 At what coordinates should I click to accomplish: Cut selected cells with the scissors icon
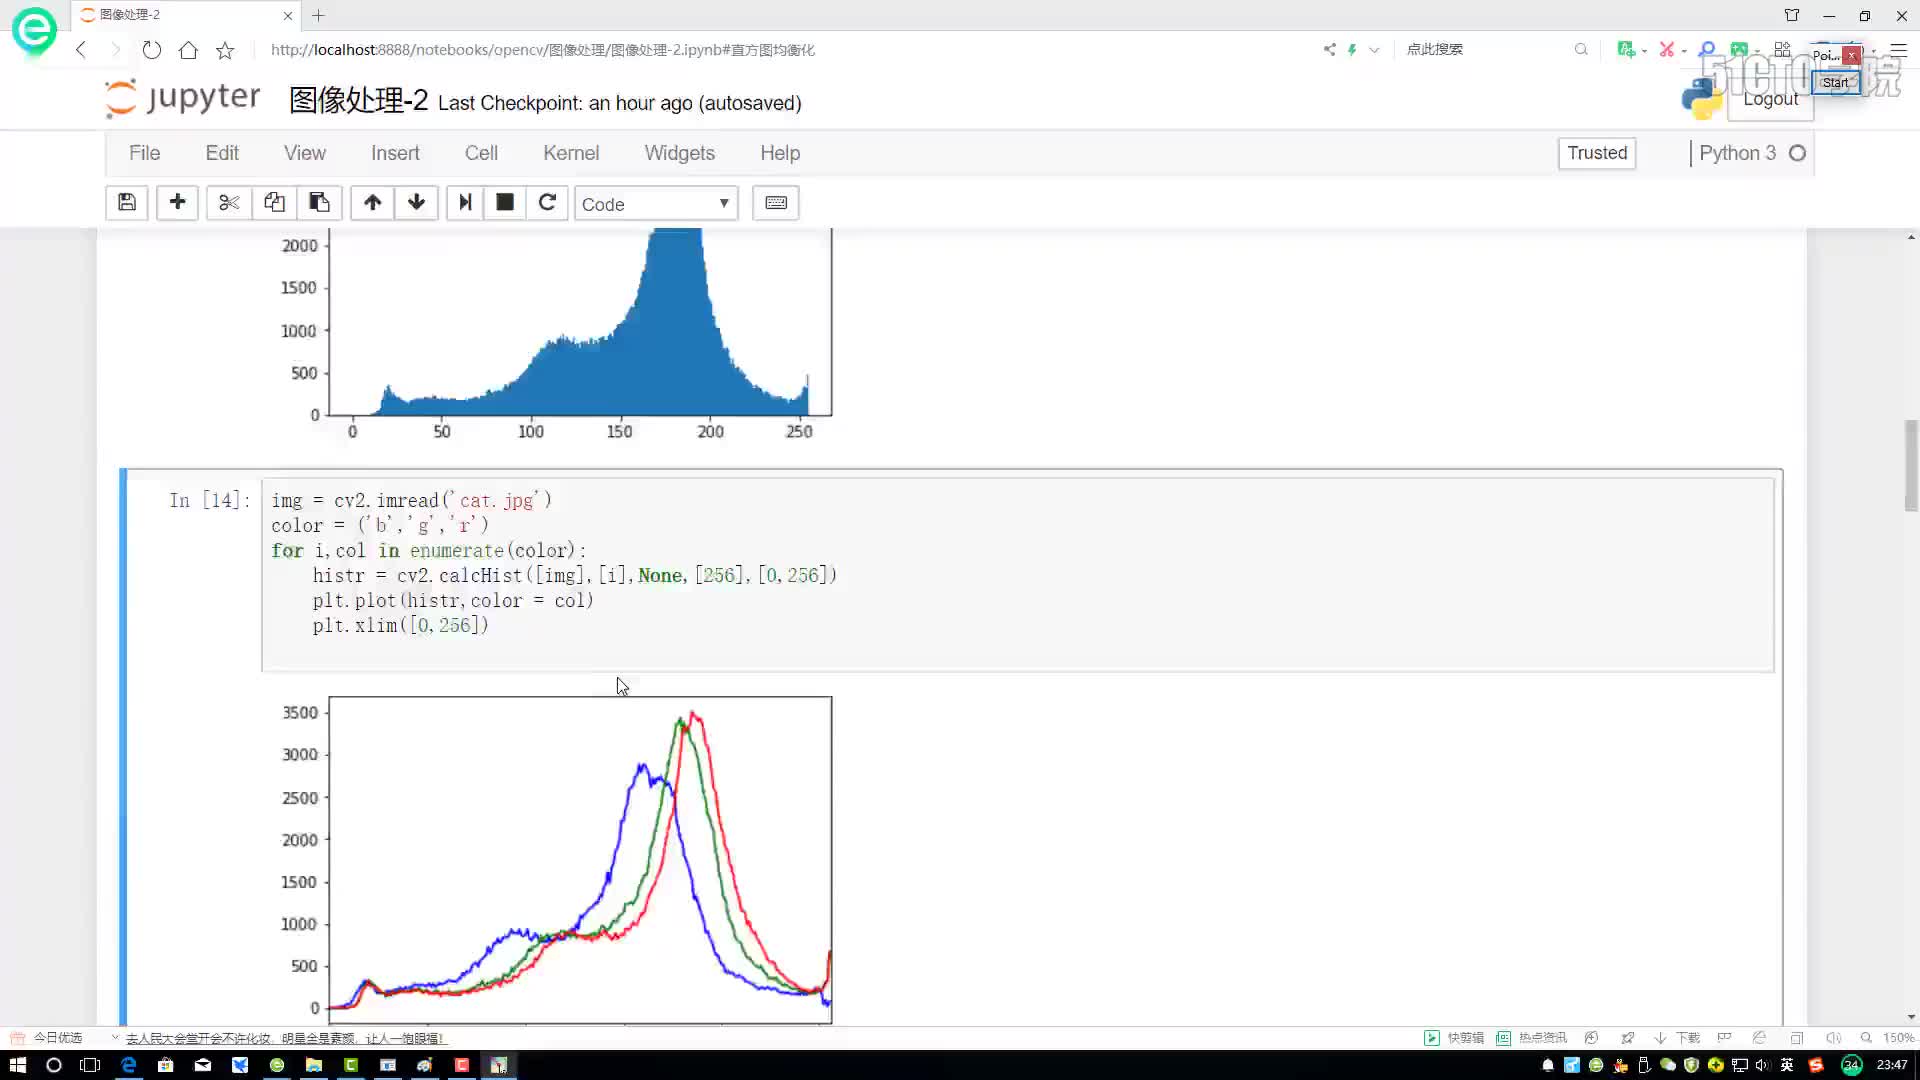pos(229,203)
